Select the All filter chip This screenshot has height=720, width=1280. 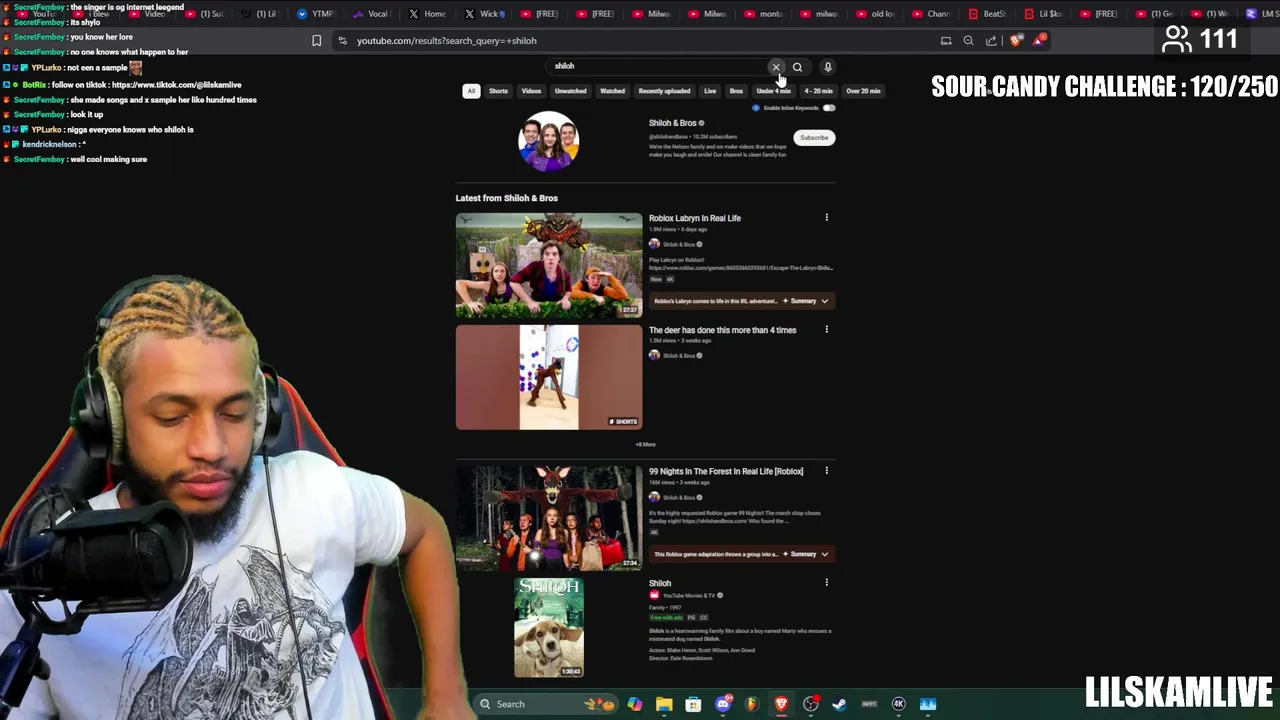click(x=471, y=91)
